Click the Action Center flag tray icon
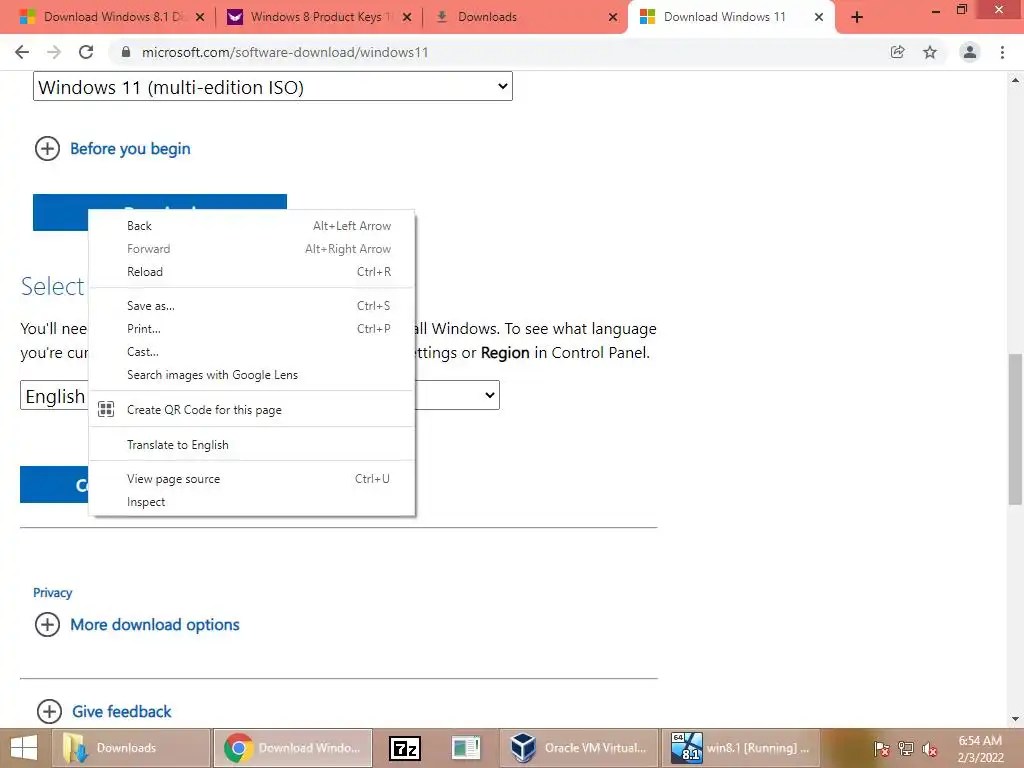This screenshot has width=1024, height=768. tap(881, 748)
